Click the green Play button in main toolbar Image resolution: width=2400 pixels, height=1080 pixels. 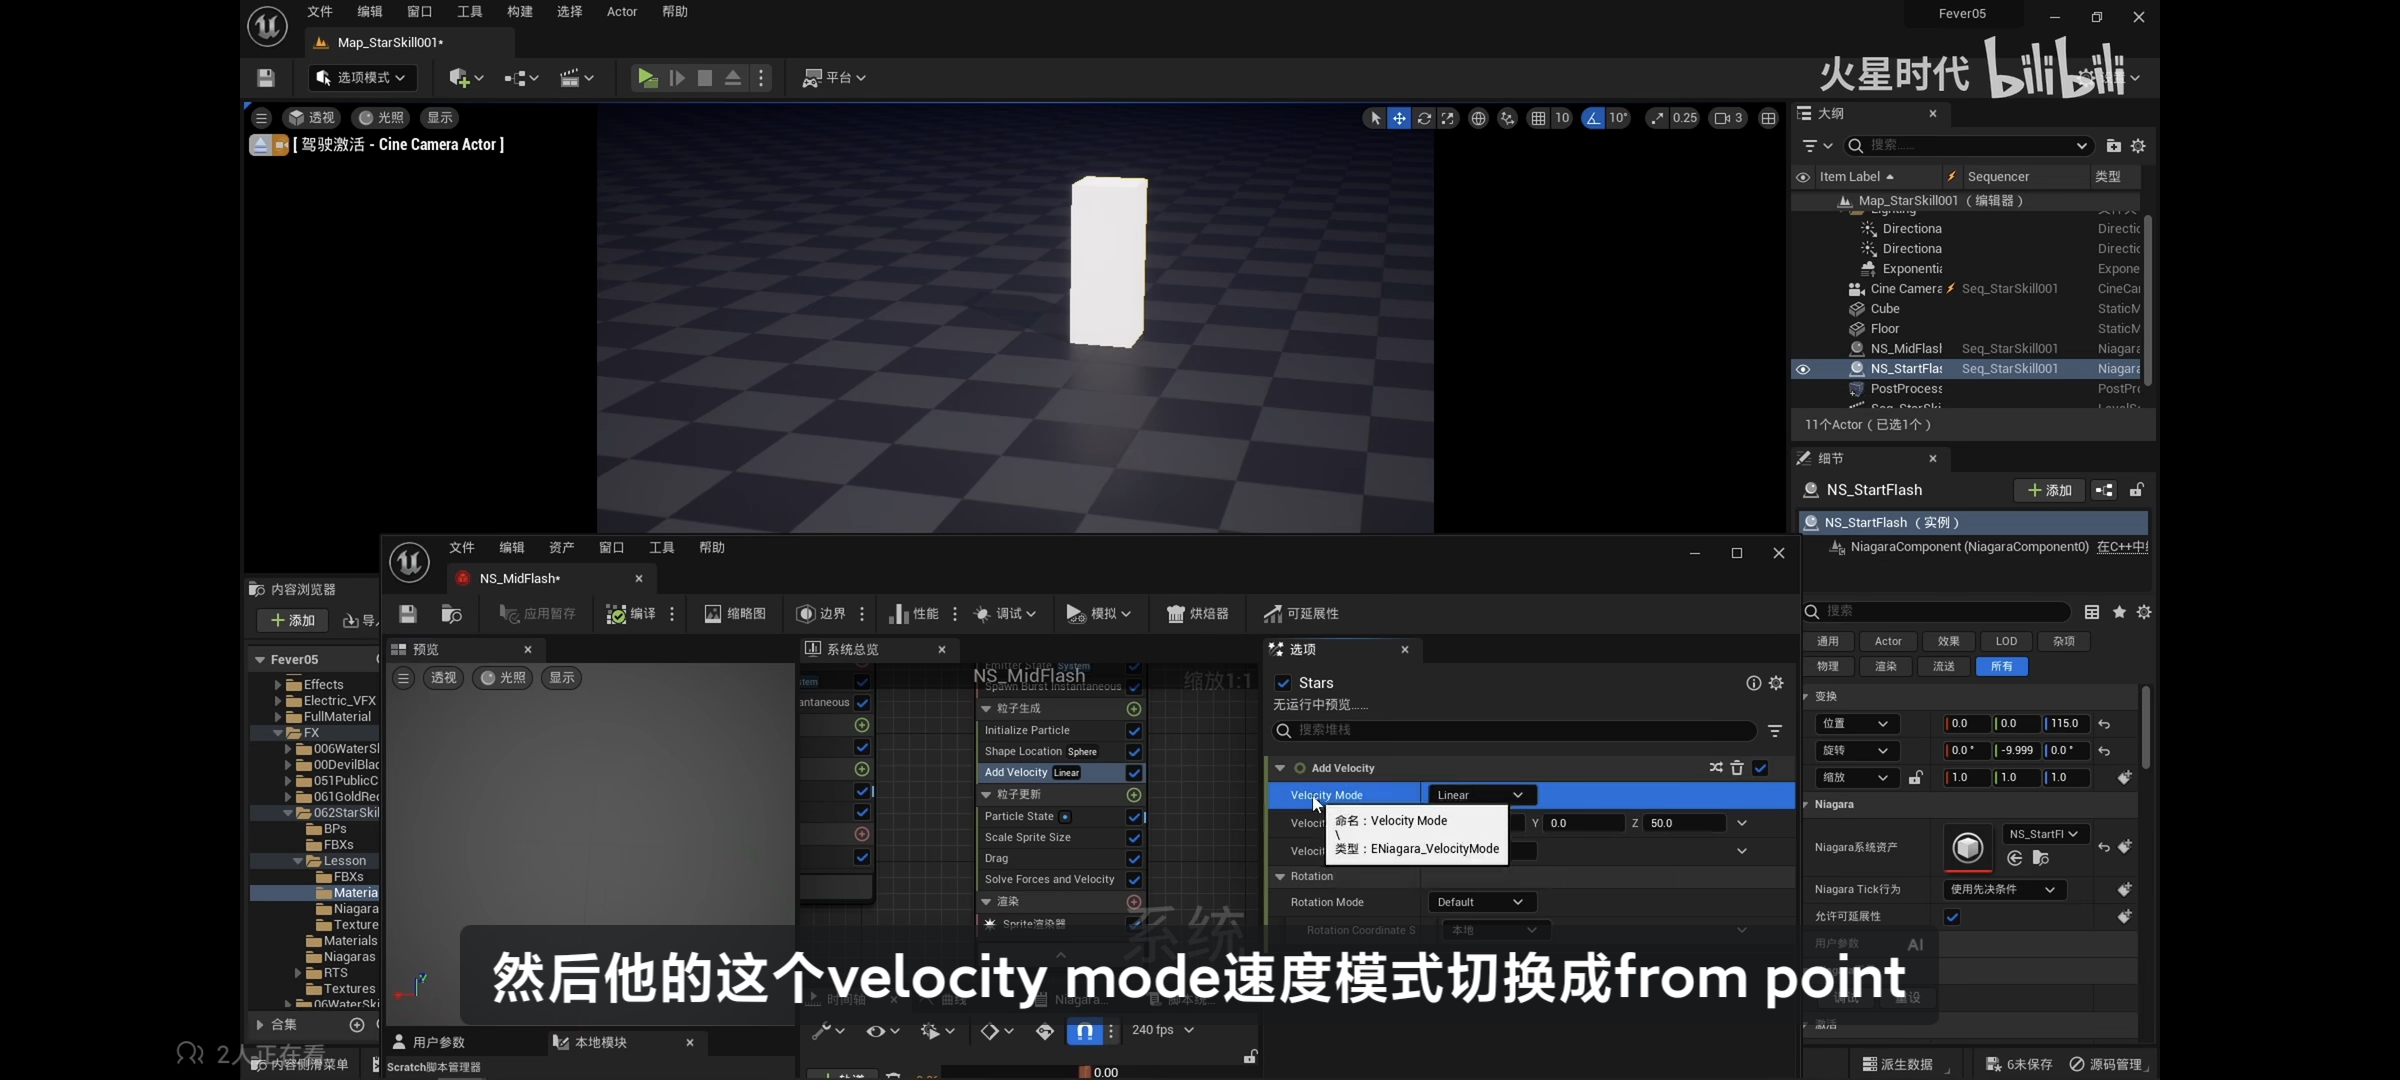(x=647, y=77)
